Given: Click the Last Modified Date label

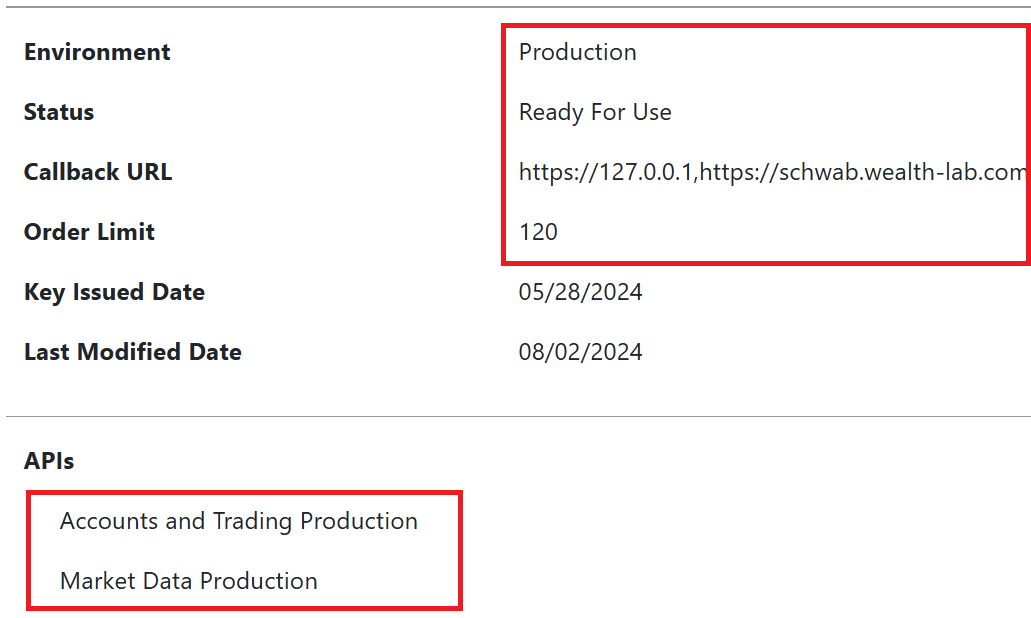Looking at the screenshot, I should point(132,352).
